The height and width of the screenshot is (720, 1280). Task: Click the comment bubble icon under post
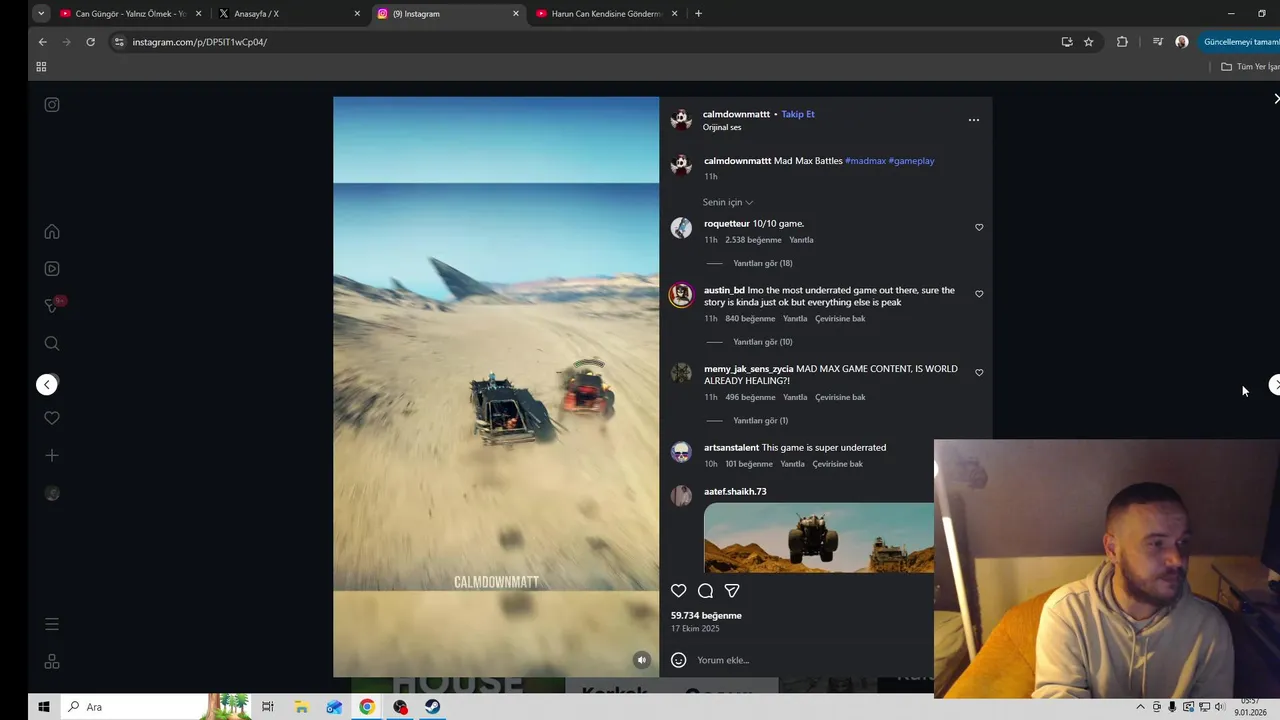[x=705, y=591]
